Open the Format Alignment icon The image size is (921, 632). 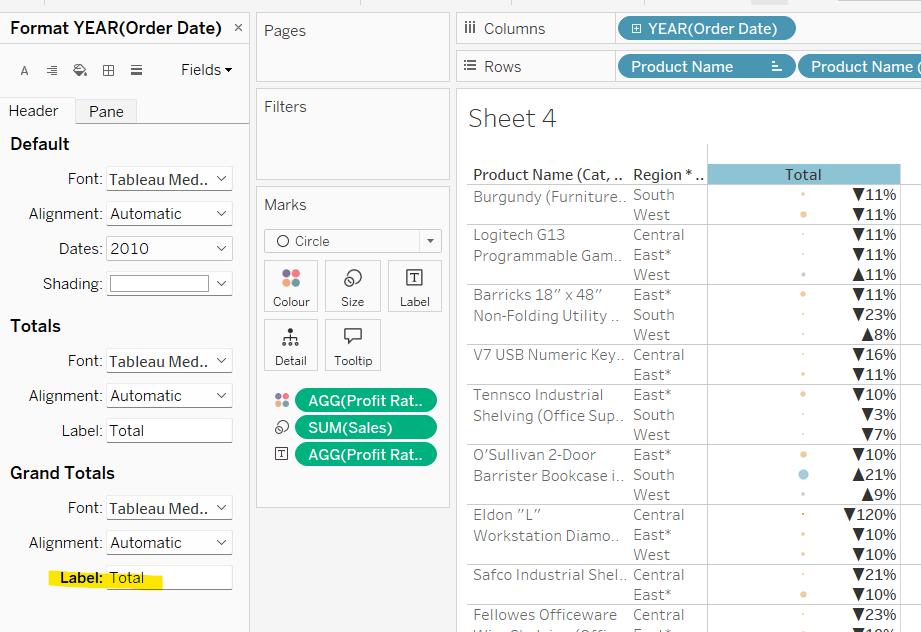point(52,70)
